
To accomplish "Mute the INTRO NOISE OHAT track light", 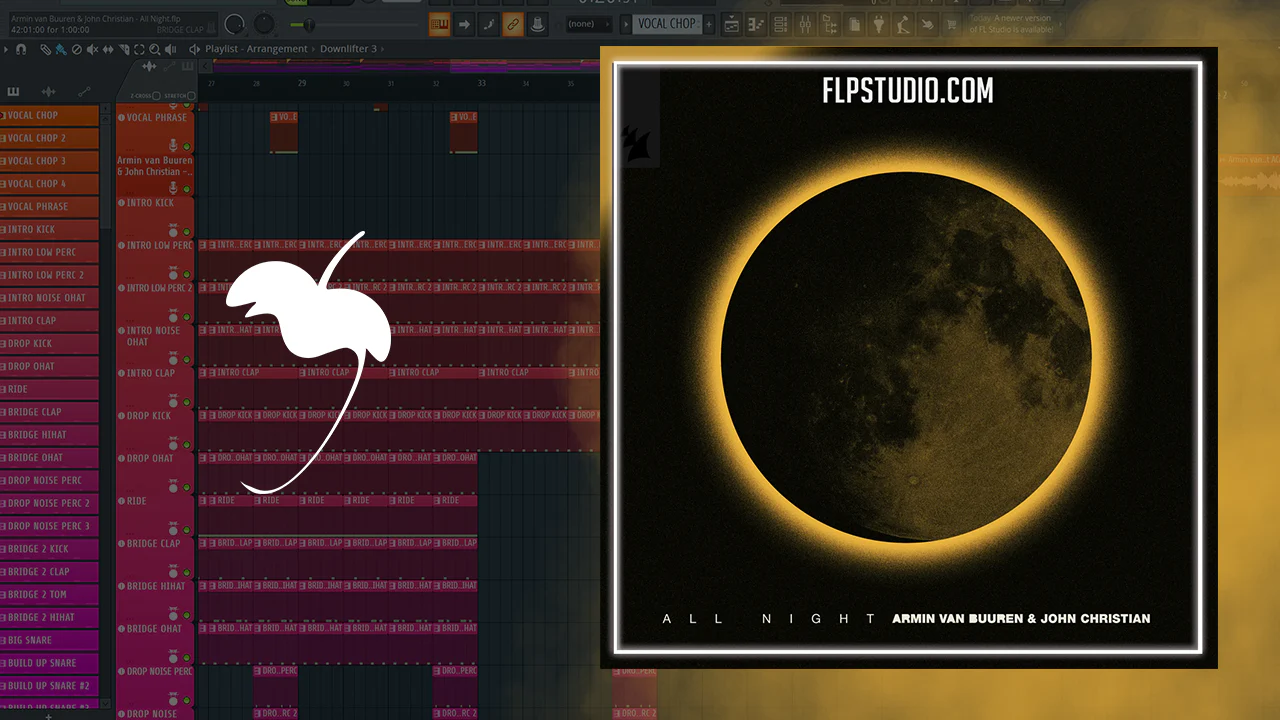I will [x=187, y=361].
